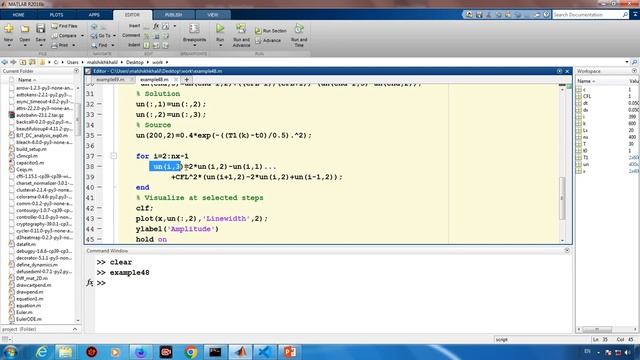
Task: Set breakpoint on line 32 dash
Action: [x=100, y=104]
